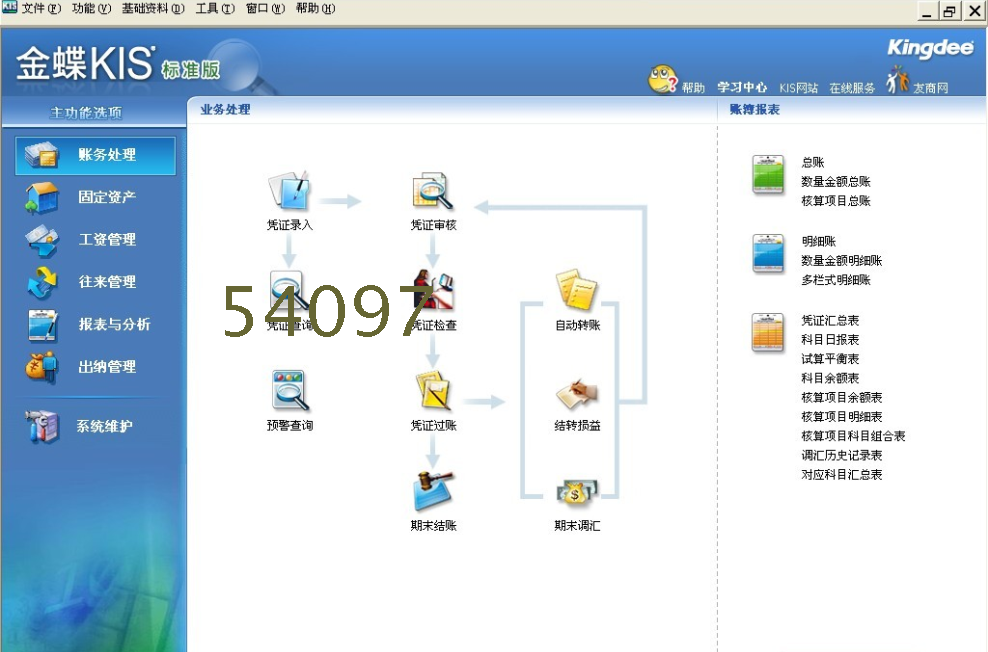The image size is (988, 652).
Task: Open the 科目余额表 report
Action: tap(830, 379)
